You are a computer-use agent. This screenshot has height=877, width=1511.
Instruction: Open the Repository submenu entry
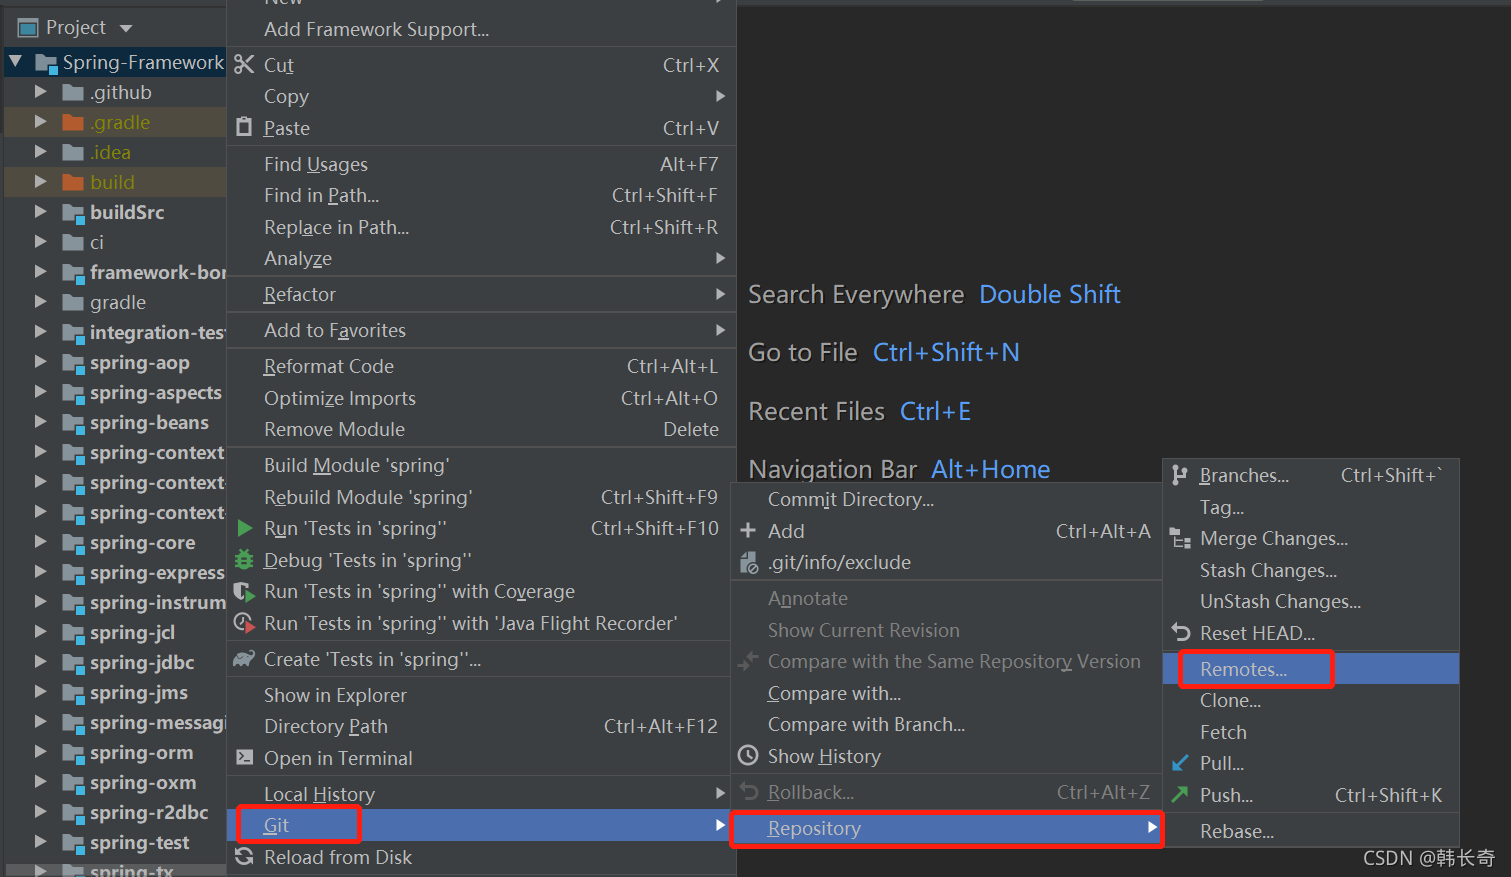click(946, 828)
